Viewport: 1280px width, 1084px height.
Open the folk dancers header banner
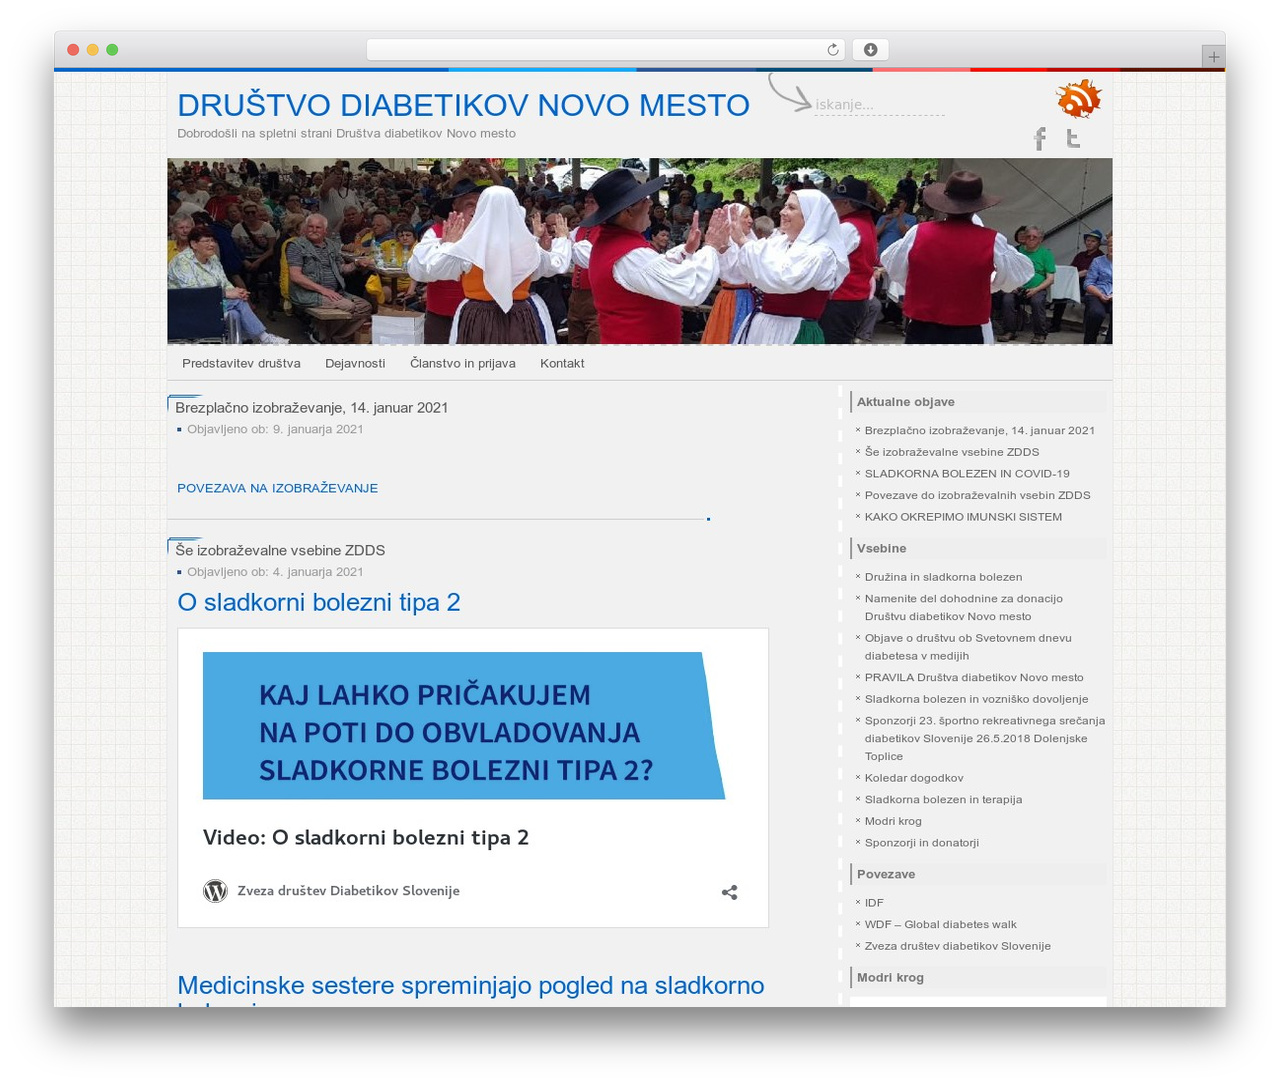pyautogui.click(x=640, y=251)
